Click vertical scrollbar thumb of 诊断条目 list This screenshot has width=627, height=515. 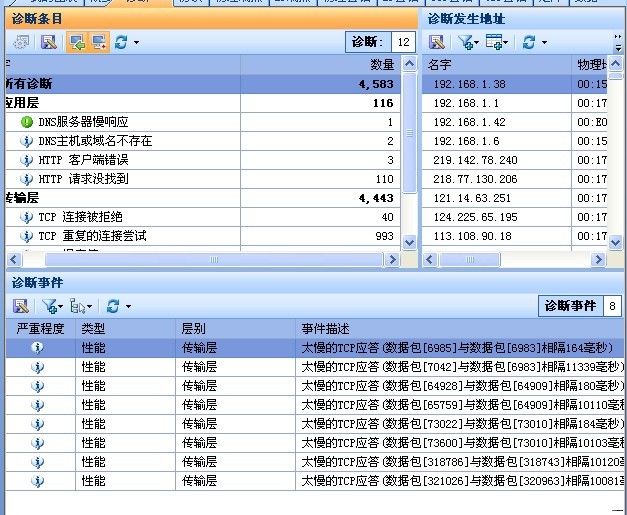click(409, 133)
